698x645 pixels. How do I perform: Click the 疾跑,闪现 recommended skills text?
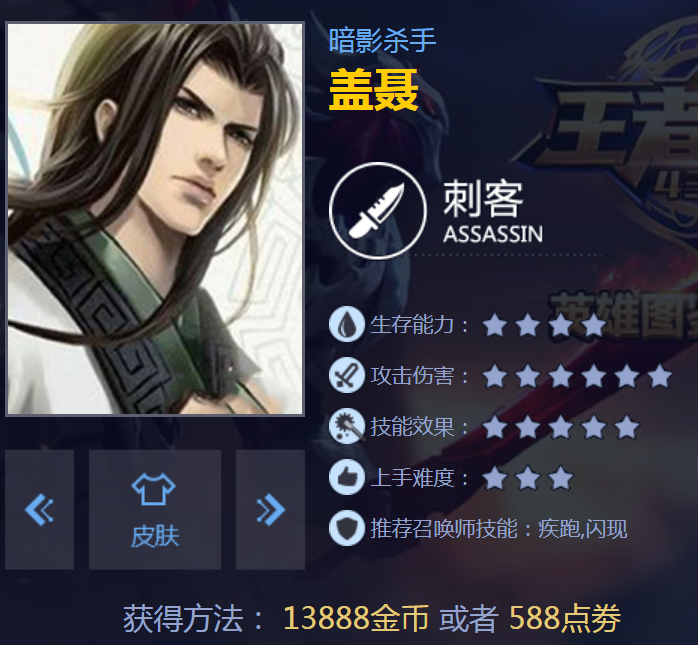(x=583, y=529)
